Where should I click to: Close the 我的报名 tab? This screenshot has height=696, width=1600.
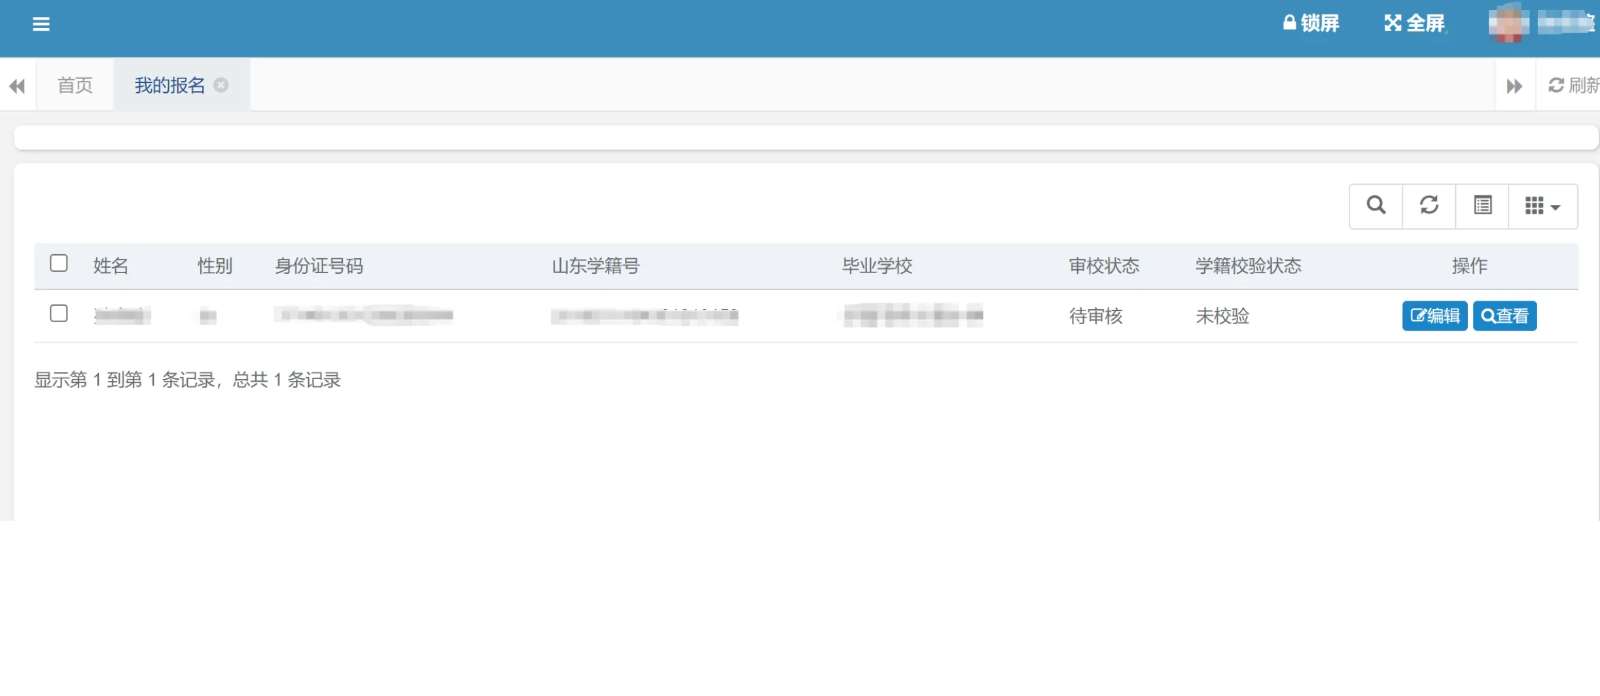[x=221, y=86]
